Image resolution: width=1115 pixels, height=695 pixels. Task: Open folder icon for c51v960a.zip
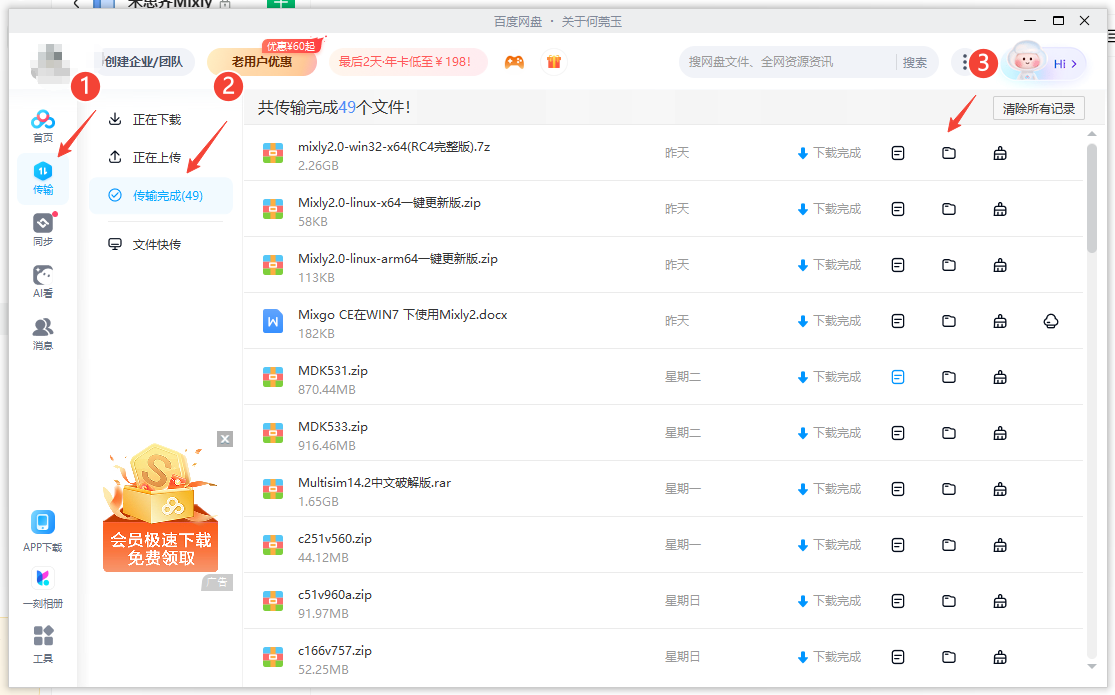tap(949, 601)
